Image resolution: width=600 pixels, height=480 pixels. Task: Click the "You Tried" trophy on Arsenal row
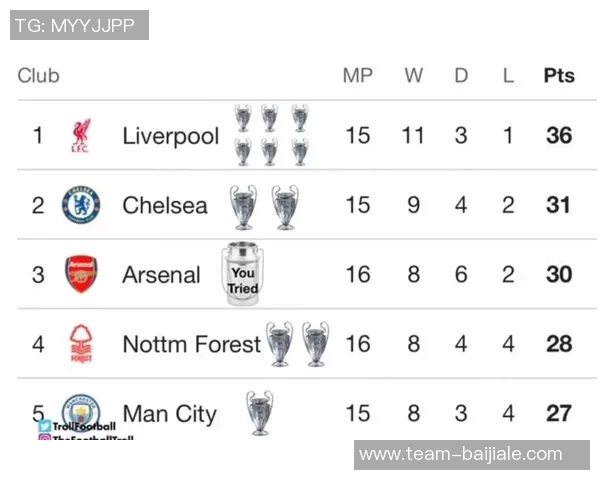click(x=241, y=274)
